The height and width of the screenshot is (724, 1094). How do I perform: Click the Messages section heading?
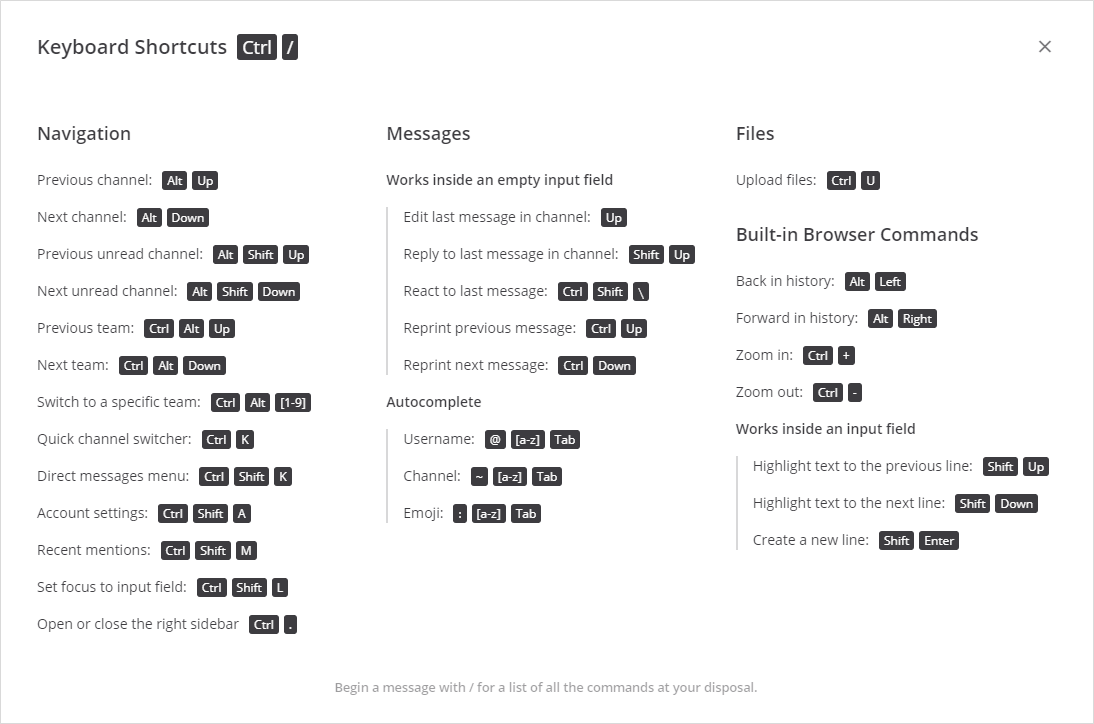tap(428, 134)
